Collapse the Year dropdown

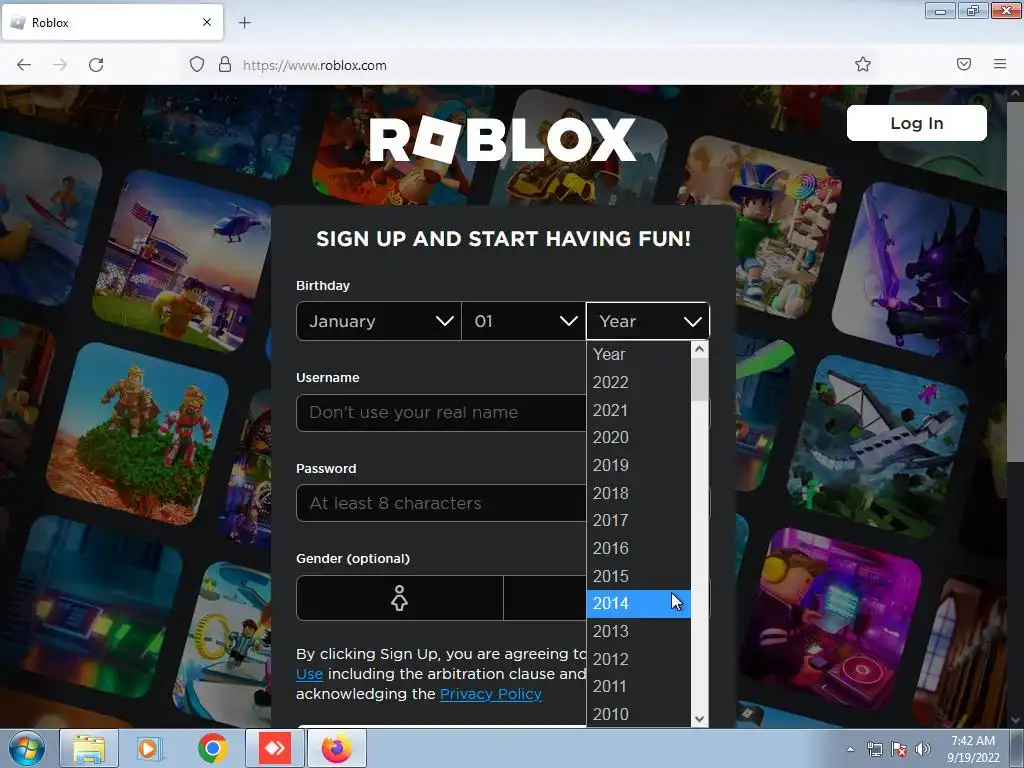click(648, 321)
